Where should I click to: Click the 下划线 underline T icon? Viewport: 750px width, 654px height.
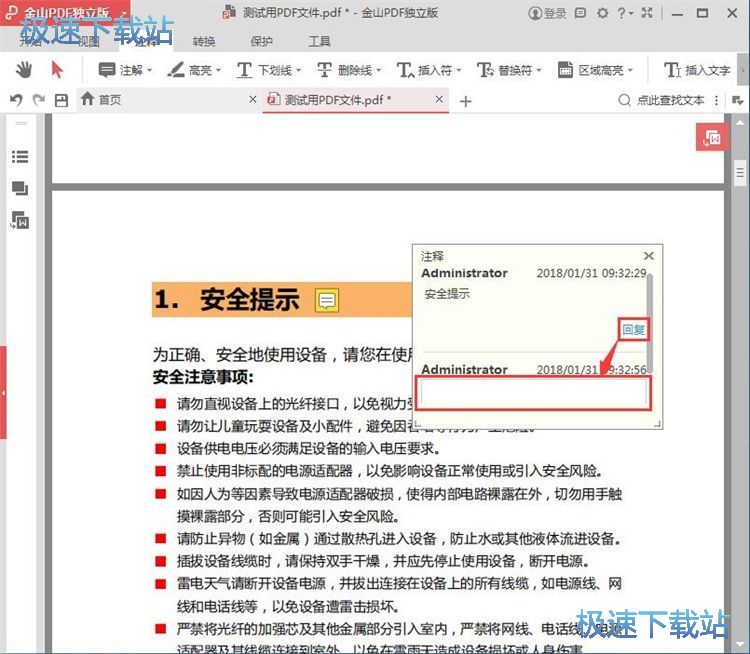(244, 70)
